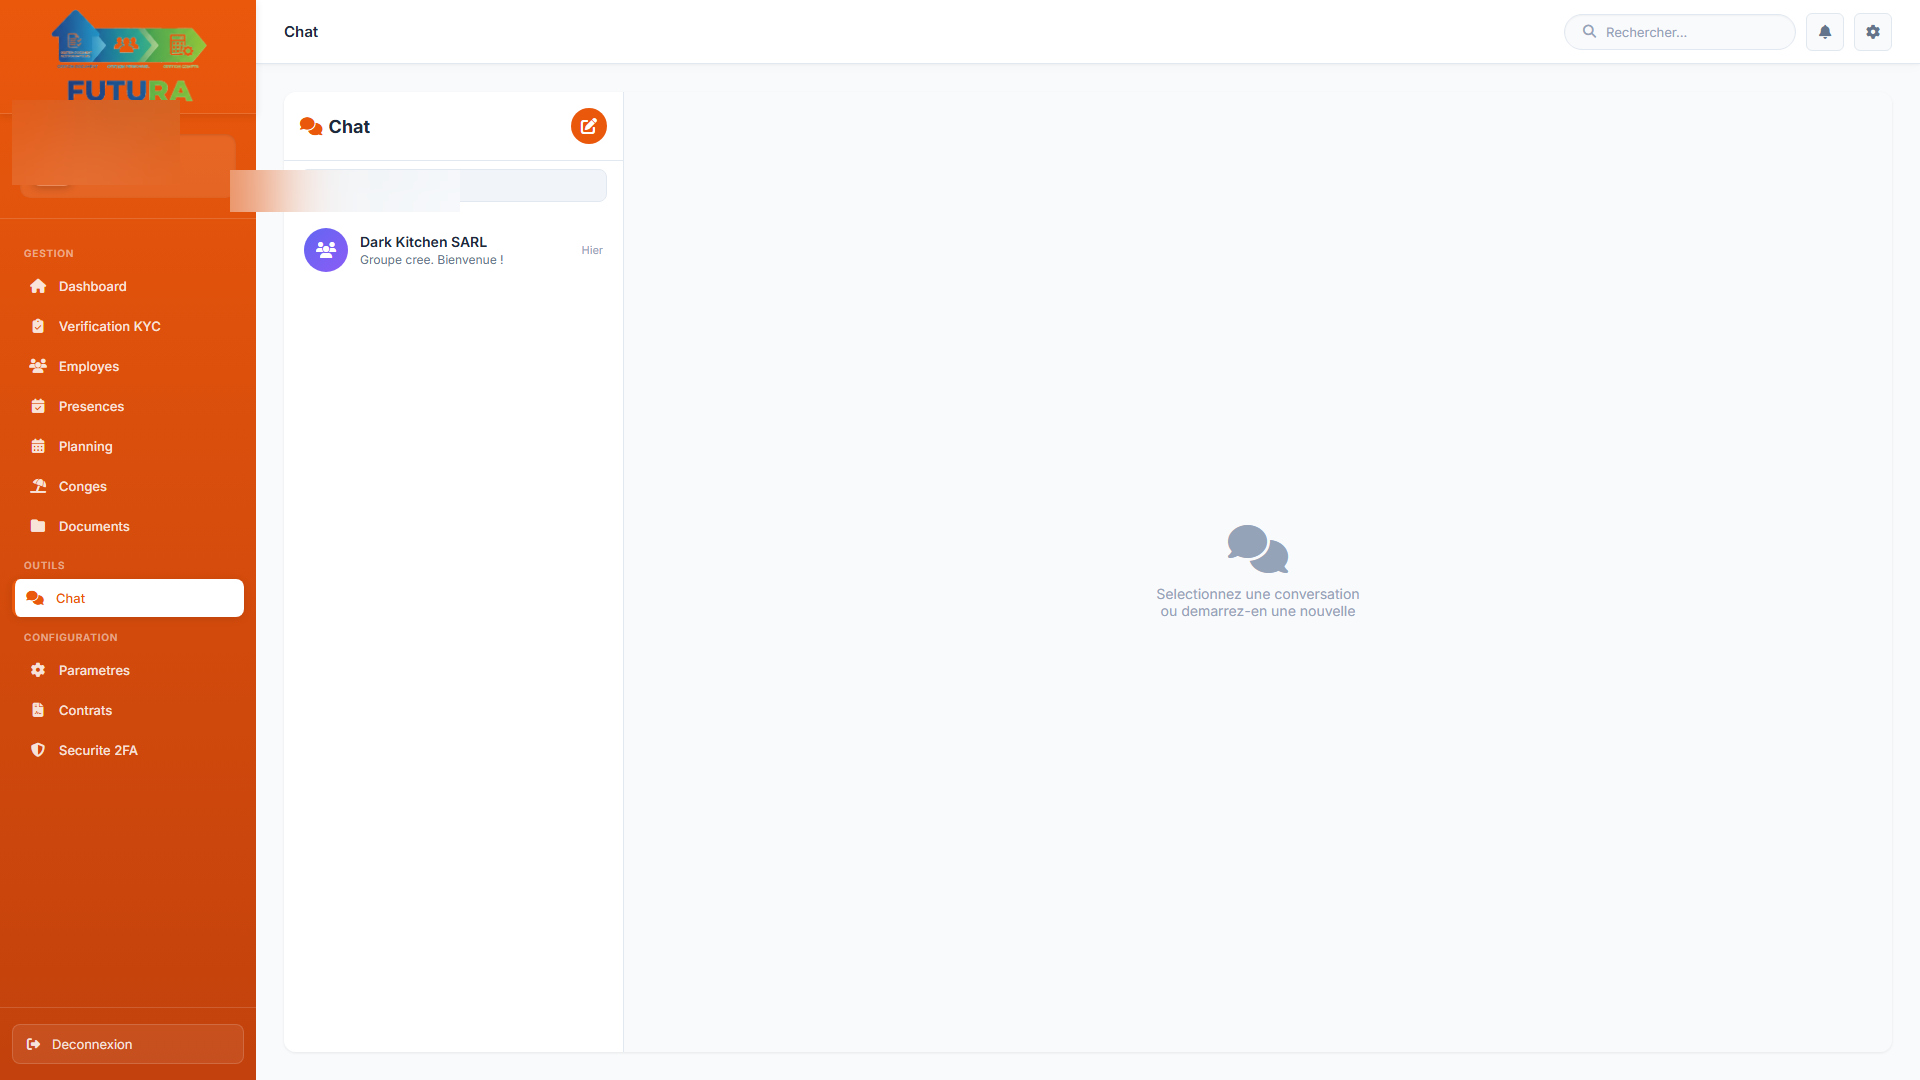Open Dark Kitchen SARL conversation
The image size is (1920, 1080).
pos(452,250)
